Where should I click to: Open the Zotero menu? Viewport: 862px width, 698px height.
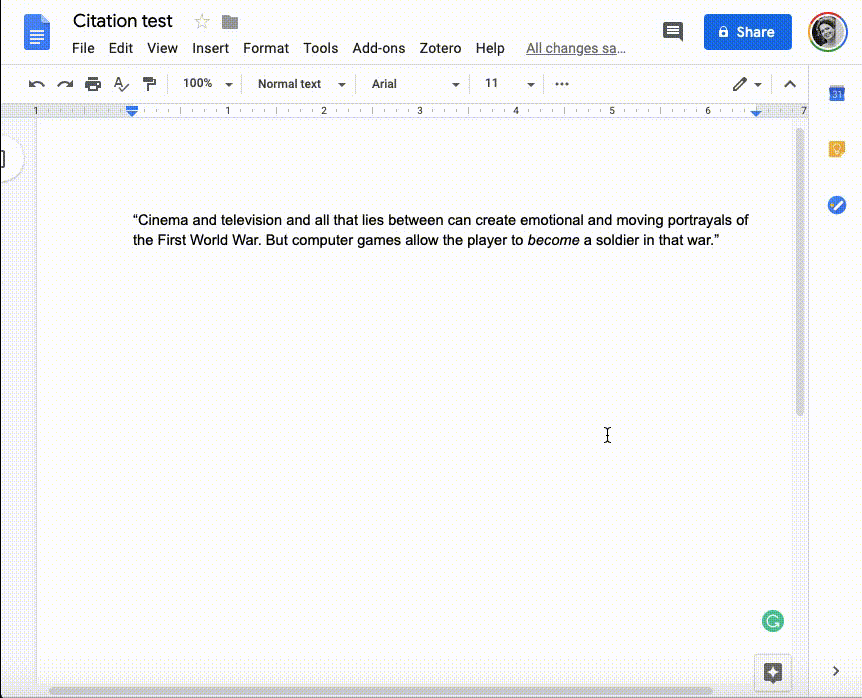440,48
